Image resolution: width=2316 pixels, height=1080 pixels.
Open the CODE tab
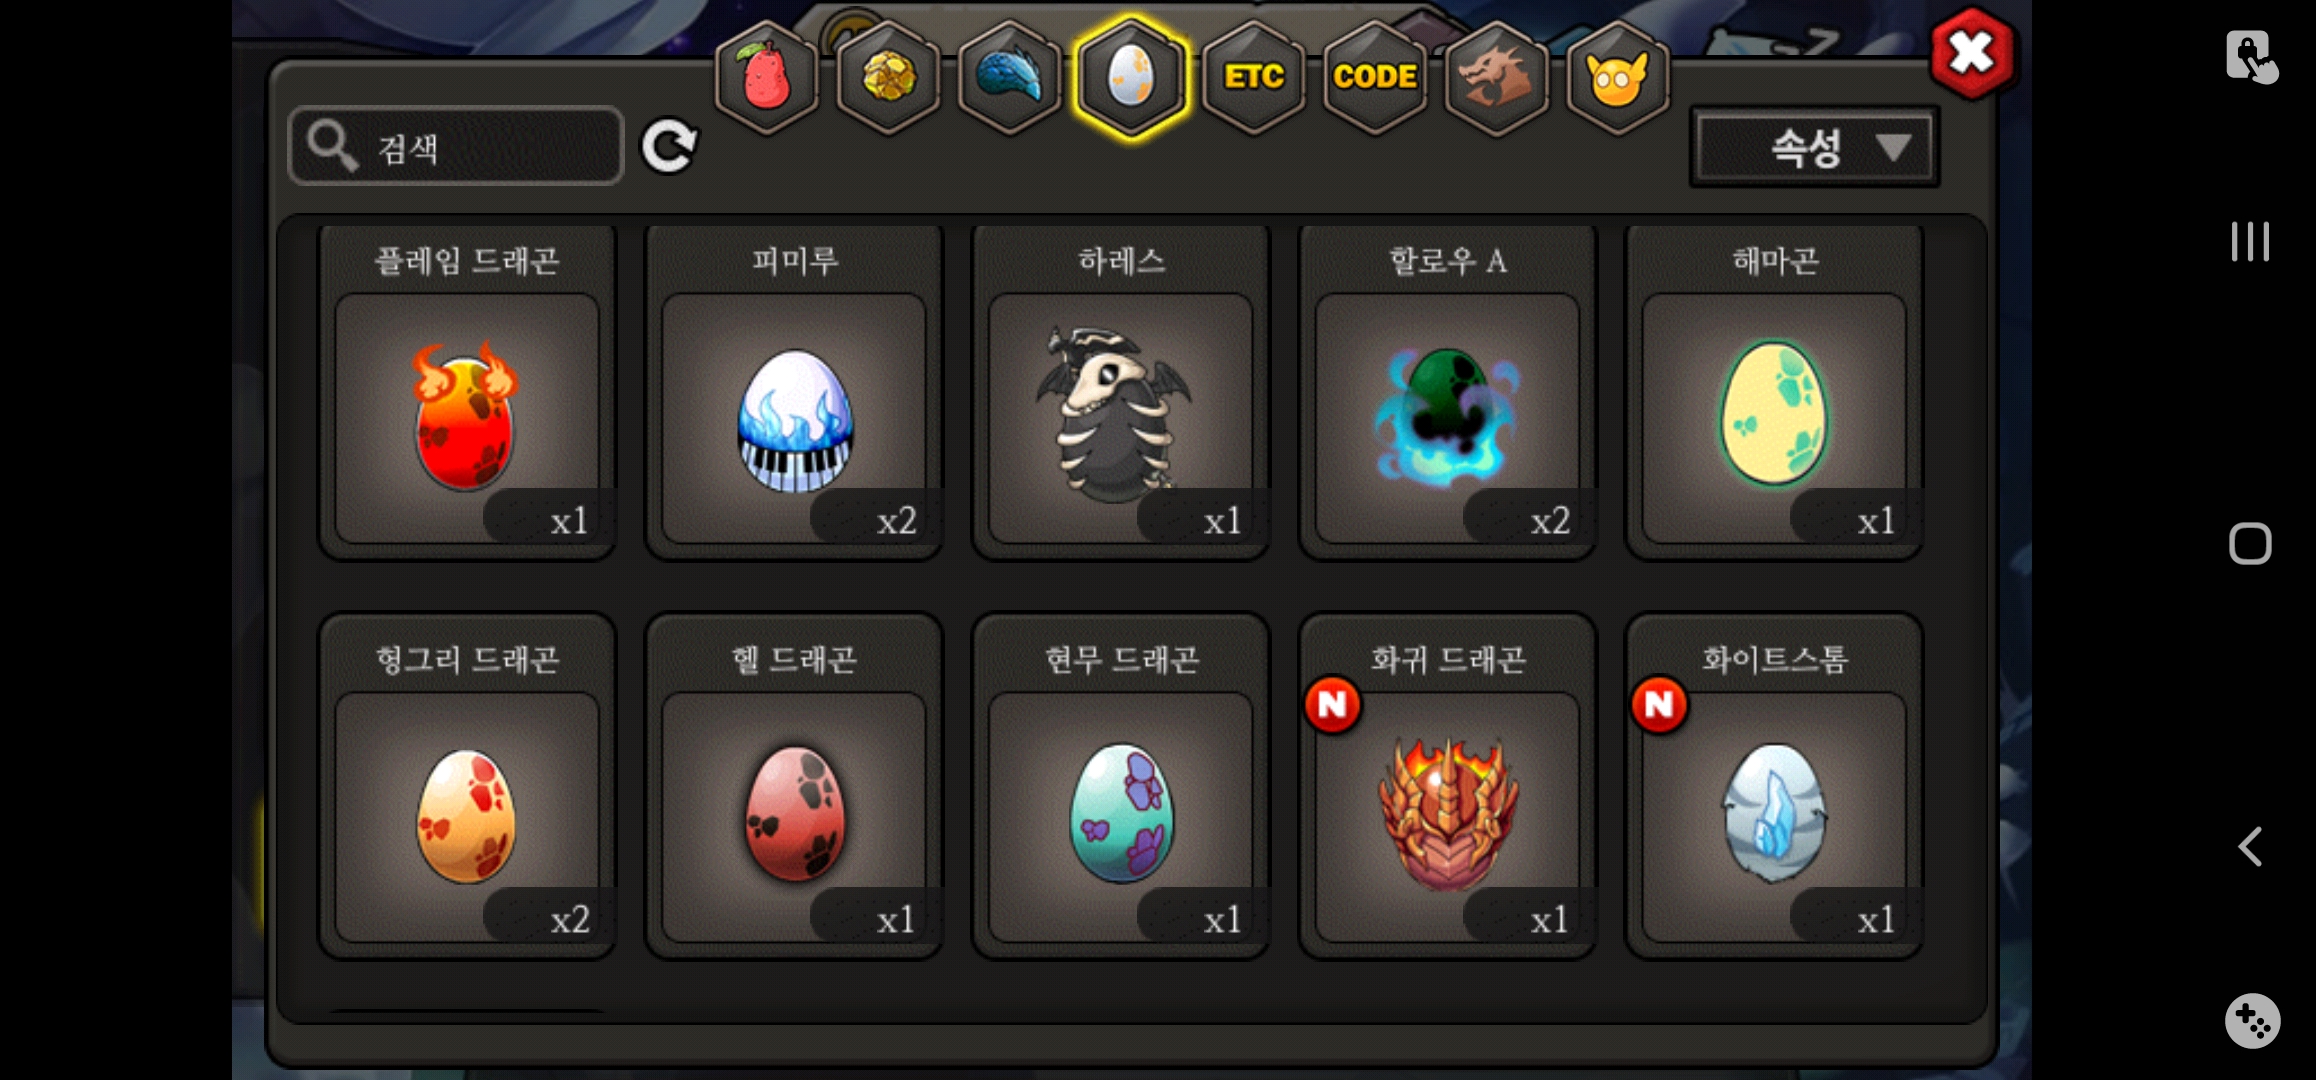click(1375, 76)
